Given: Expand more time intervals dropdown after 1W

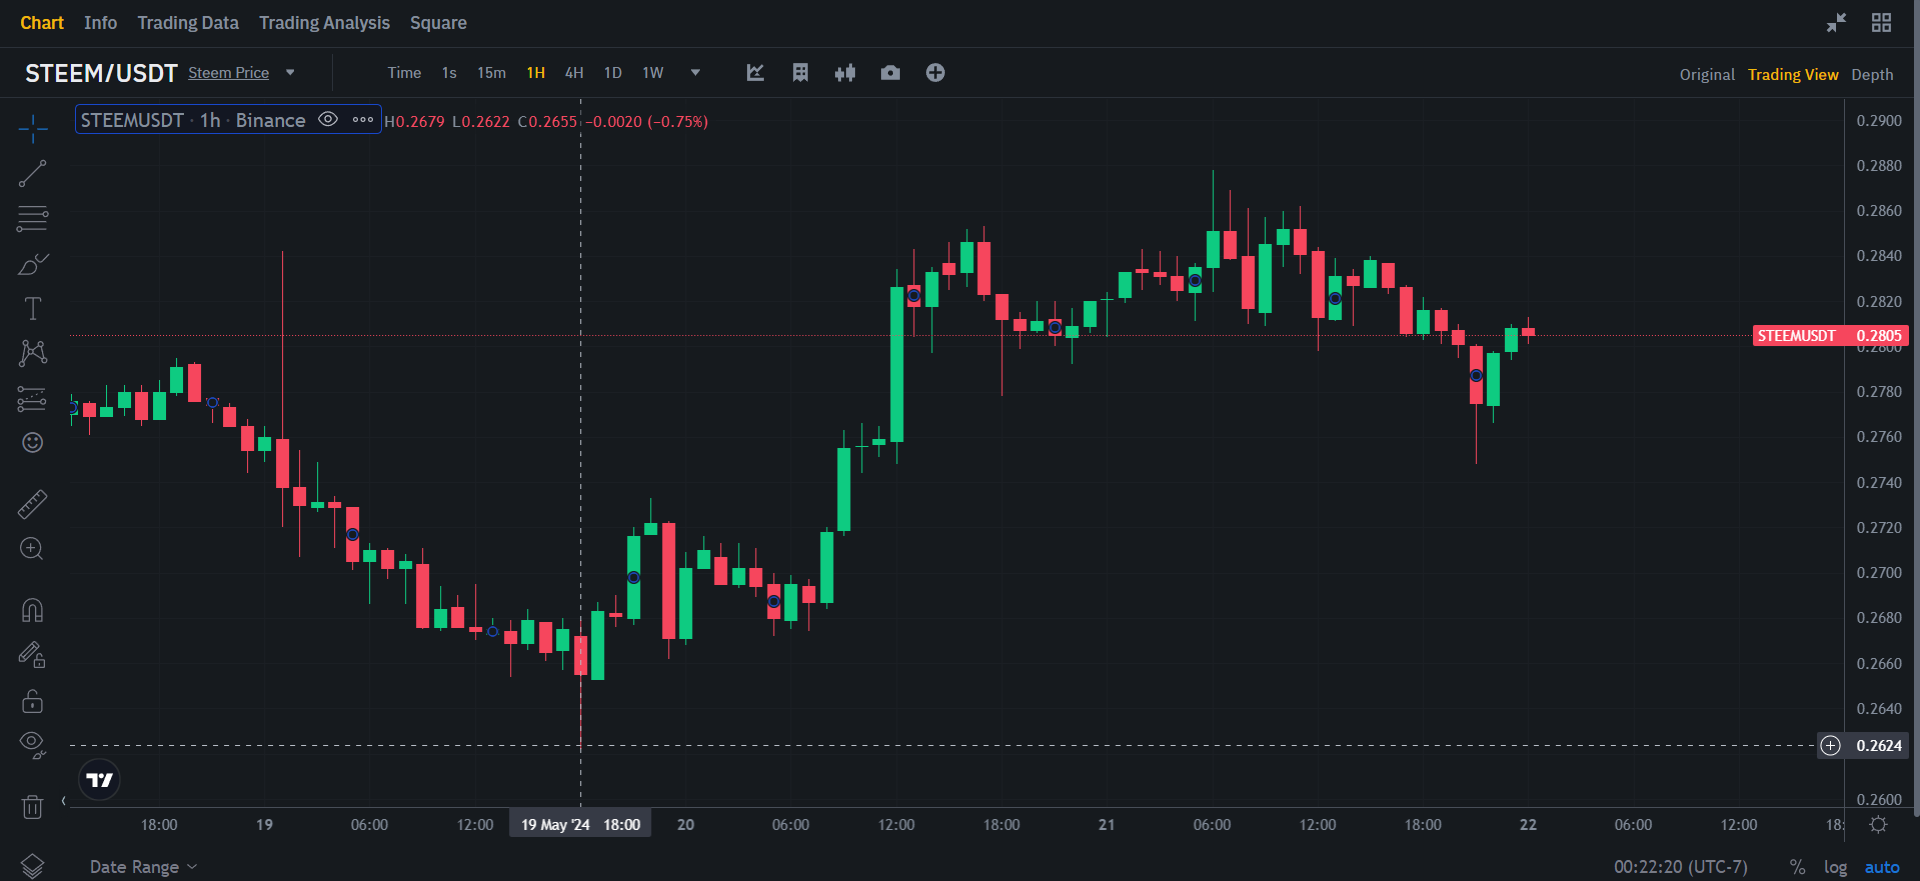Looking at the screenshot, I should (695, 72).
